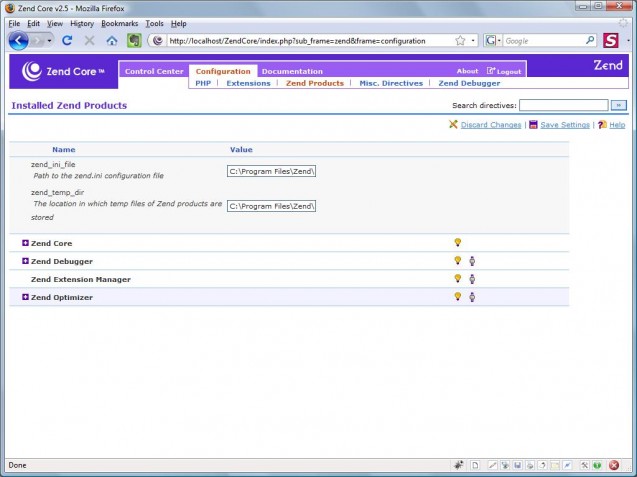Viewport: 637px width, 477px height.
Task: Click the Zend Optimizer info figure icon
Action: [472, 297]
